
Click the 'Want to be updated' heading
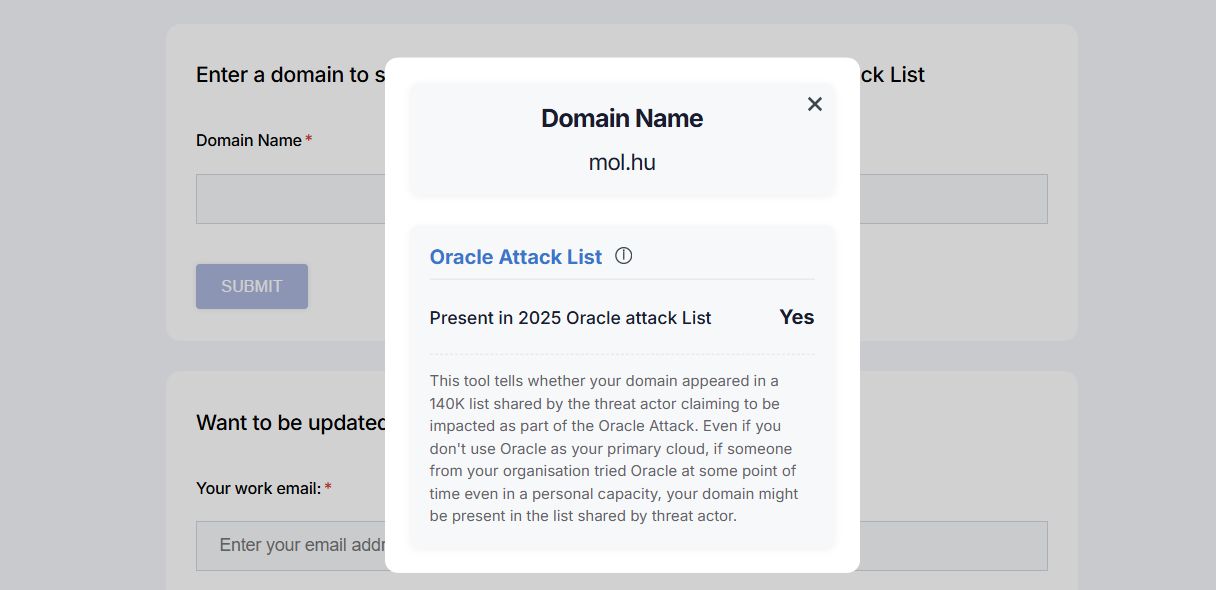point(291,423)
